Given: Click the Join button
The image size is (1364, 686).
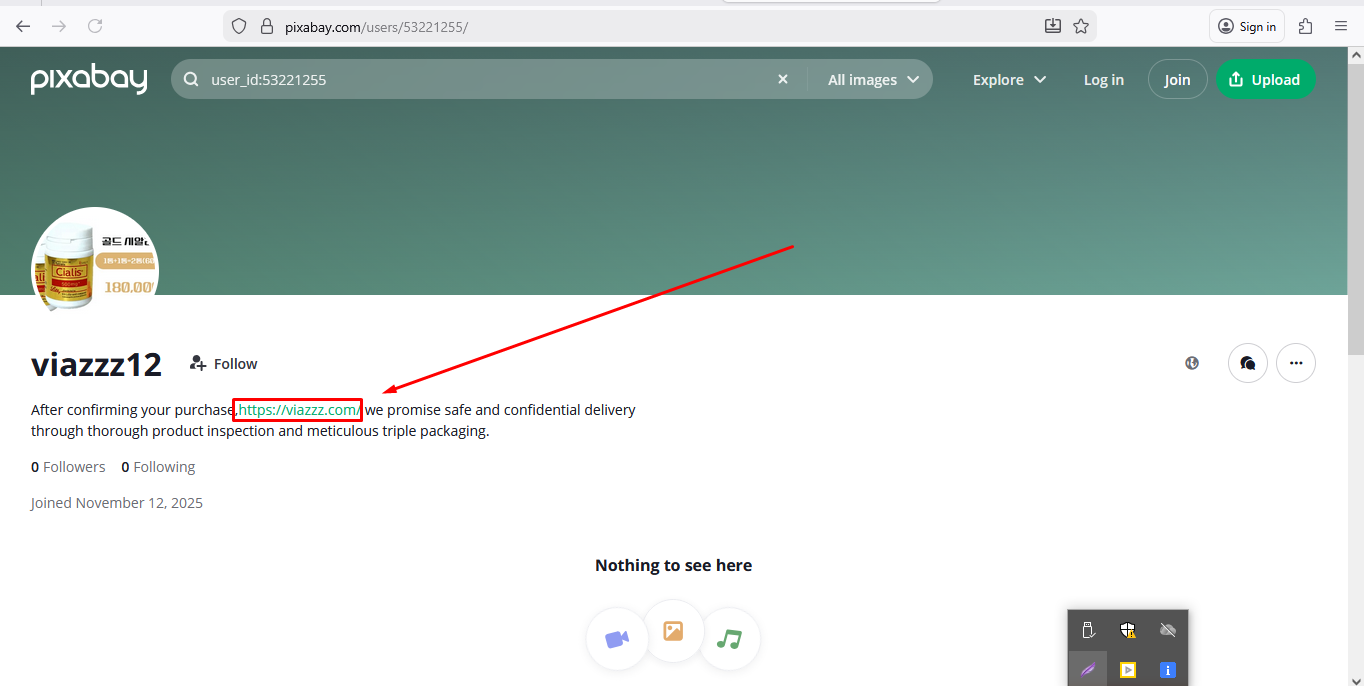Looking at the screenshot, I should tap(1177, 80).
